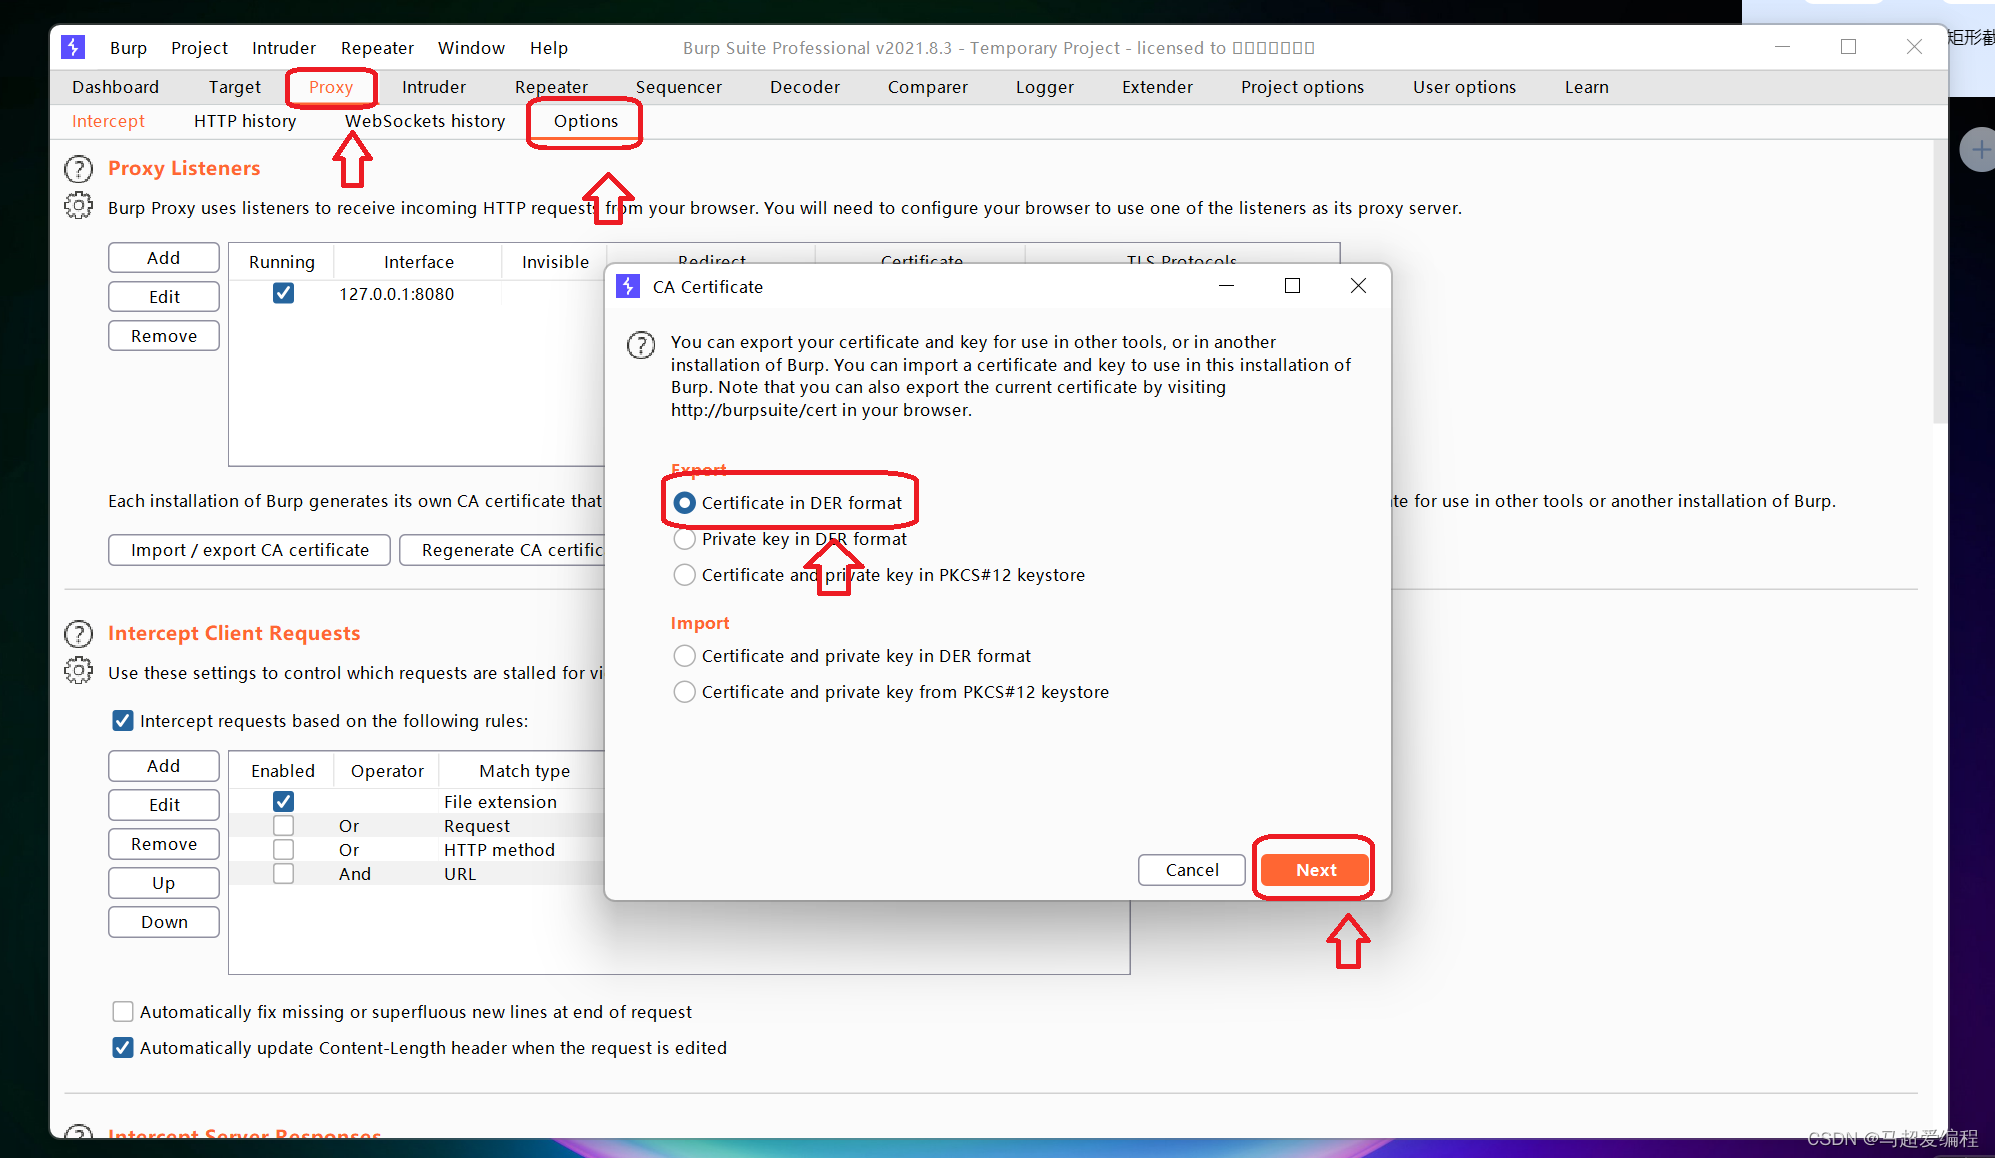Screen dimensions: 1995x1158
Task: Open the Project menu
Action: [x=199, y=48]
